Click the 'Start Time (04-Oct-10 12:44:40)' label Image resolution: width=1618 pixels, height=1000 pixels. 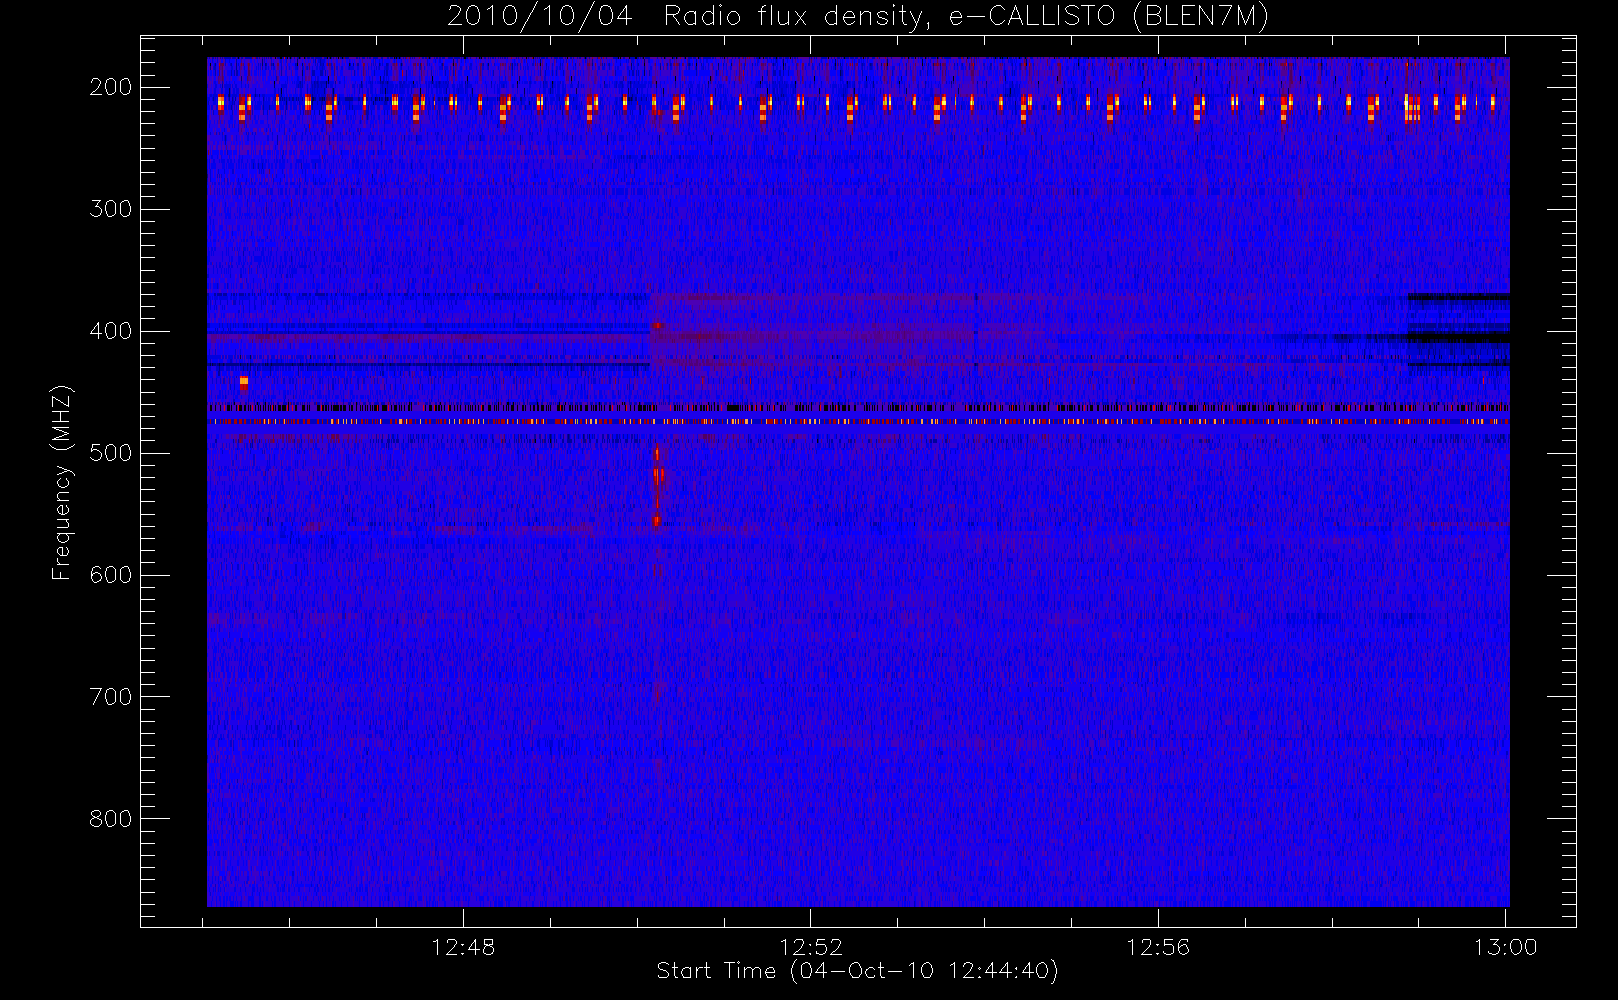pyautogui.click(x=857, y=971)
